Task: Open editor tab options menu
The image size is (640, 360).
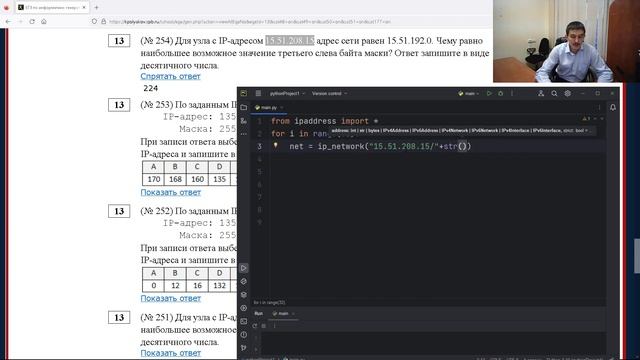Action: coord(599,107)
